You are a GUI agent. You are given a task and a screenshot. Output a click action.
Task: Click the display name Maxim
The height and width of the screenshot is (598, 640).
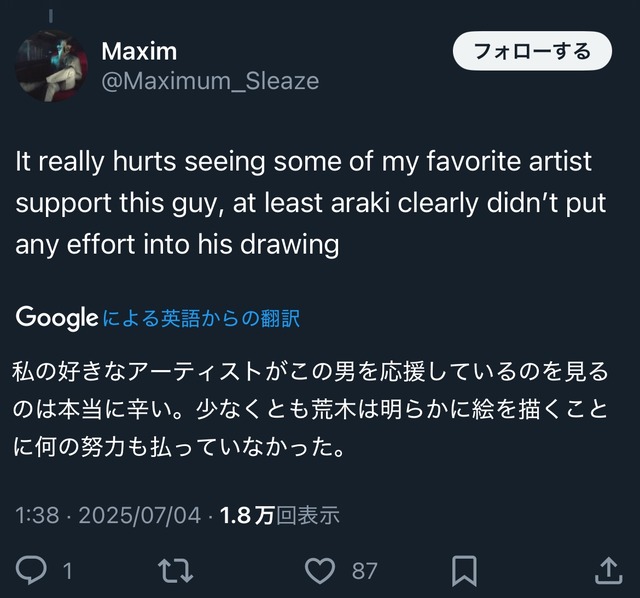click(x=139, y=51)
